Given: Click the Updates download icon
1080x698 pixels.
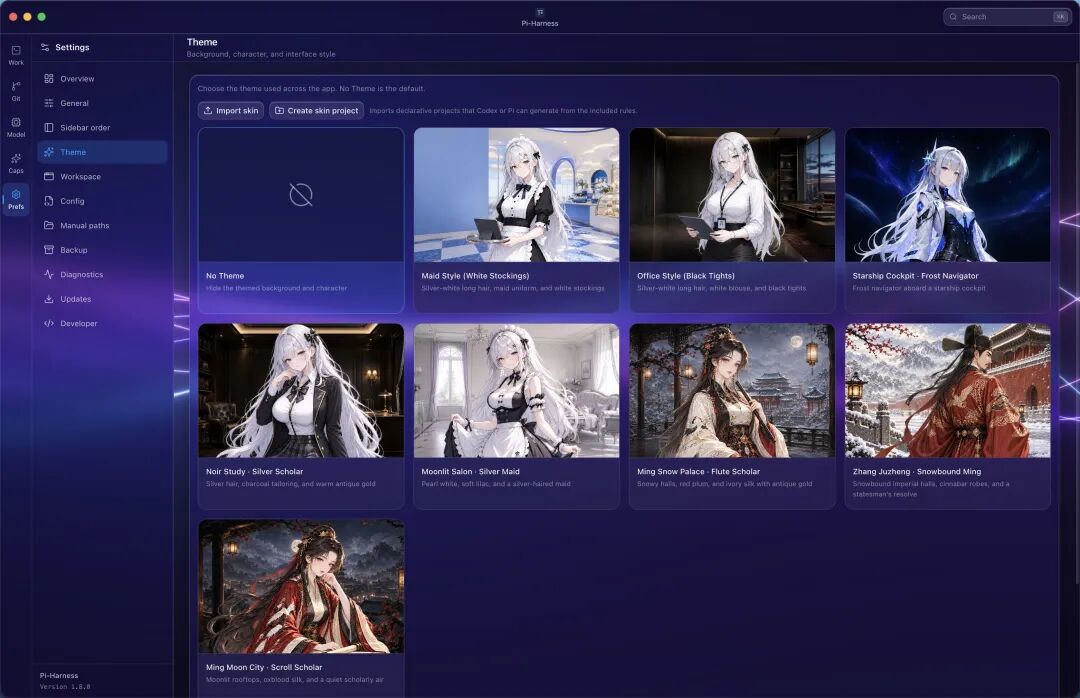Looking at the screenshot, I should tap(49, 299).
